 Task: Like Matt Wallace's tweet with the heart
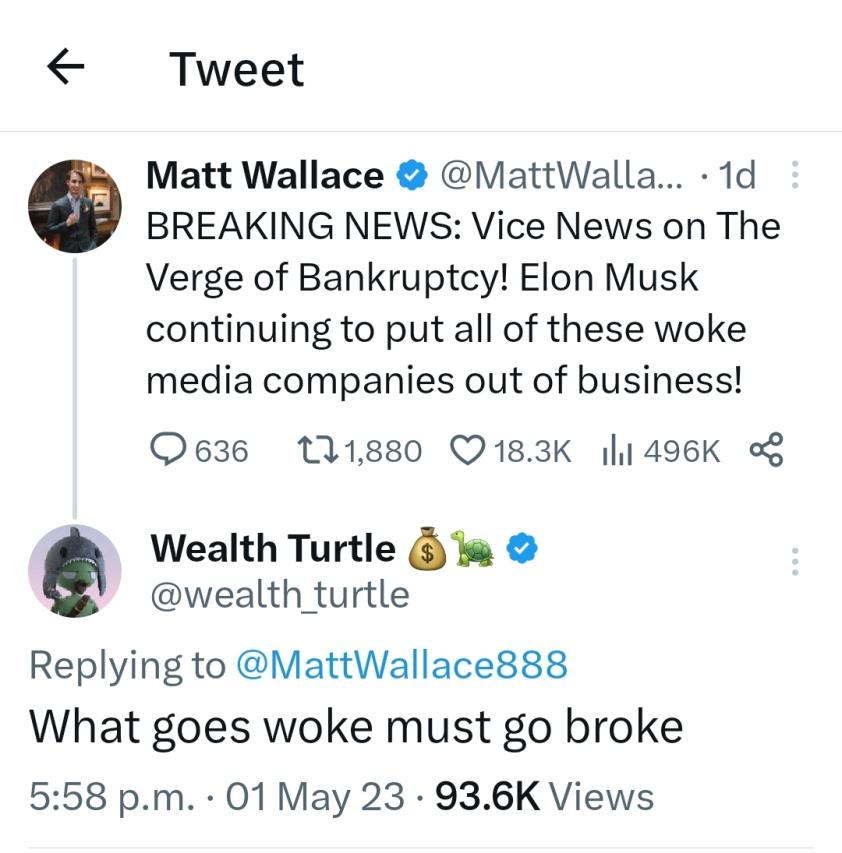[x=467, y=451]
